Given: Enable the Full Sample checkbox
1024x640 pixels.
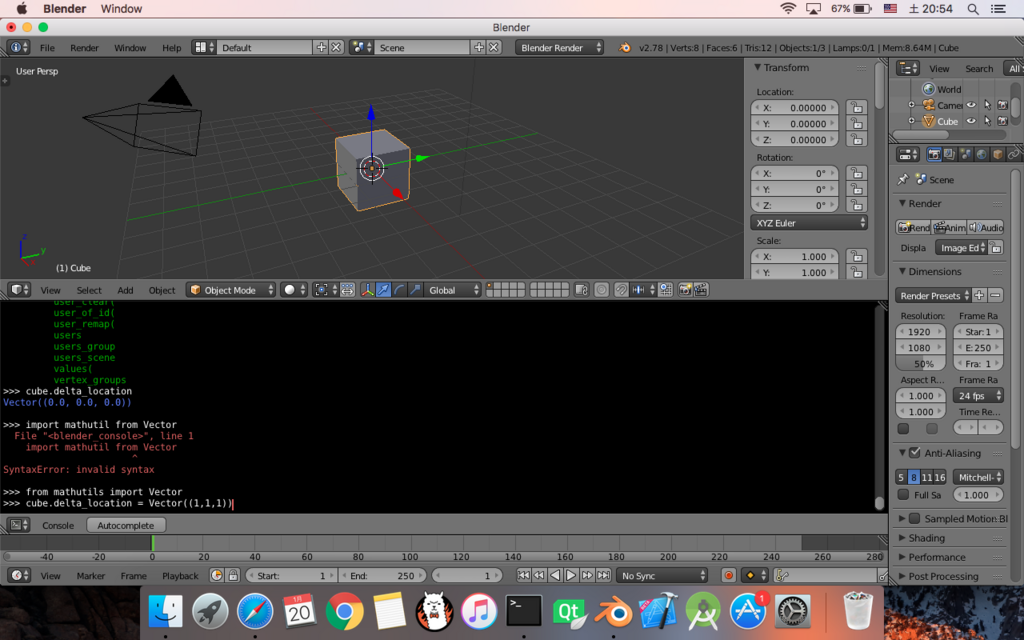Looking at the screenshot, I should point(903,494).
